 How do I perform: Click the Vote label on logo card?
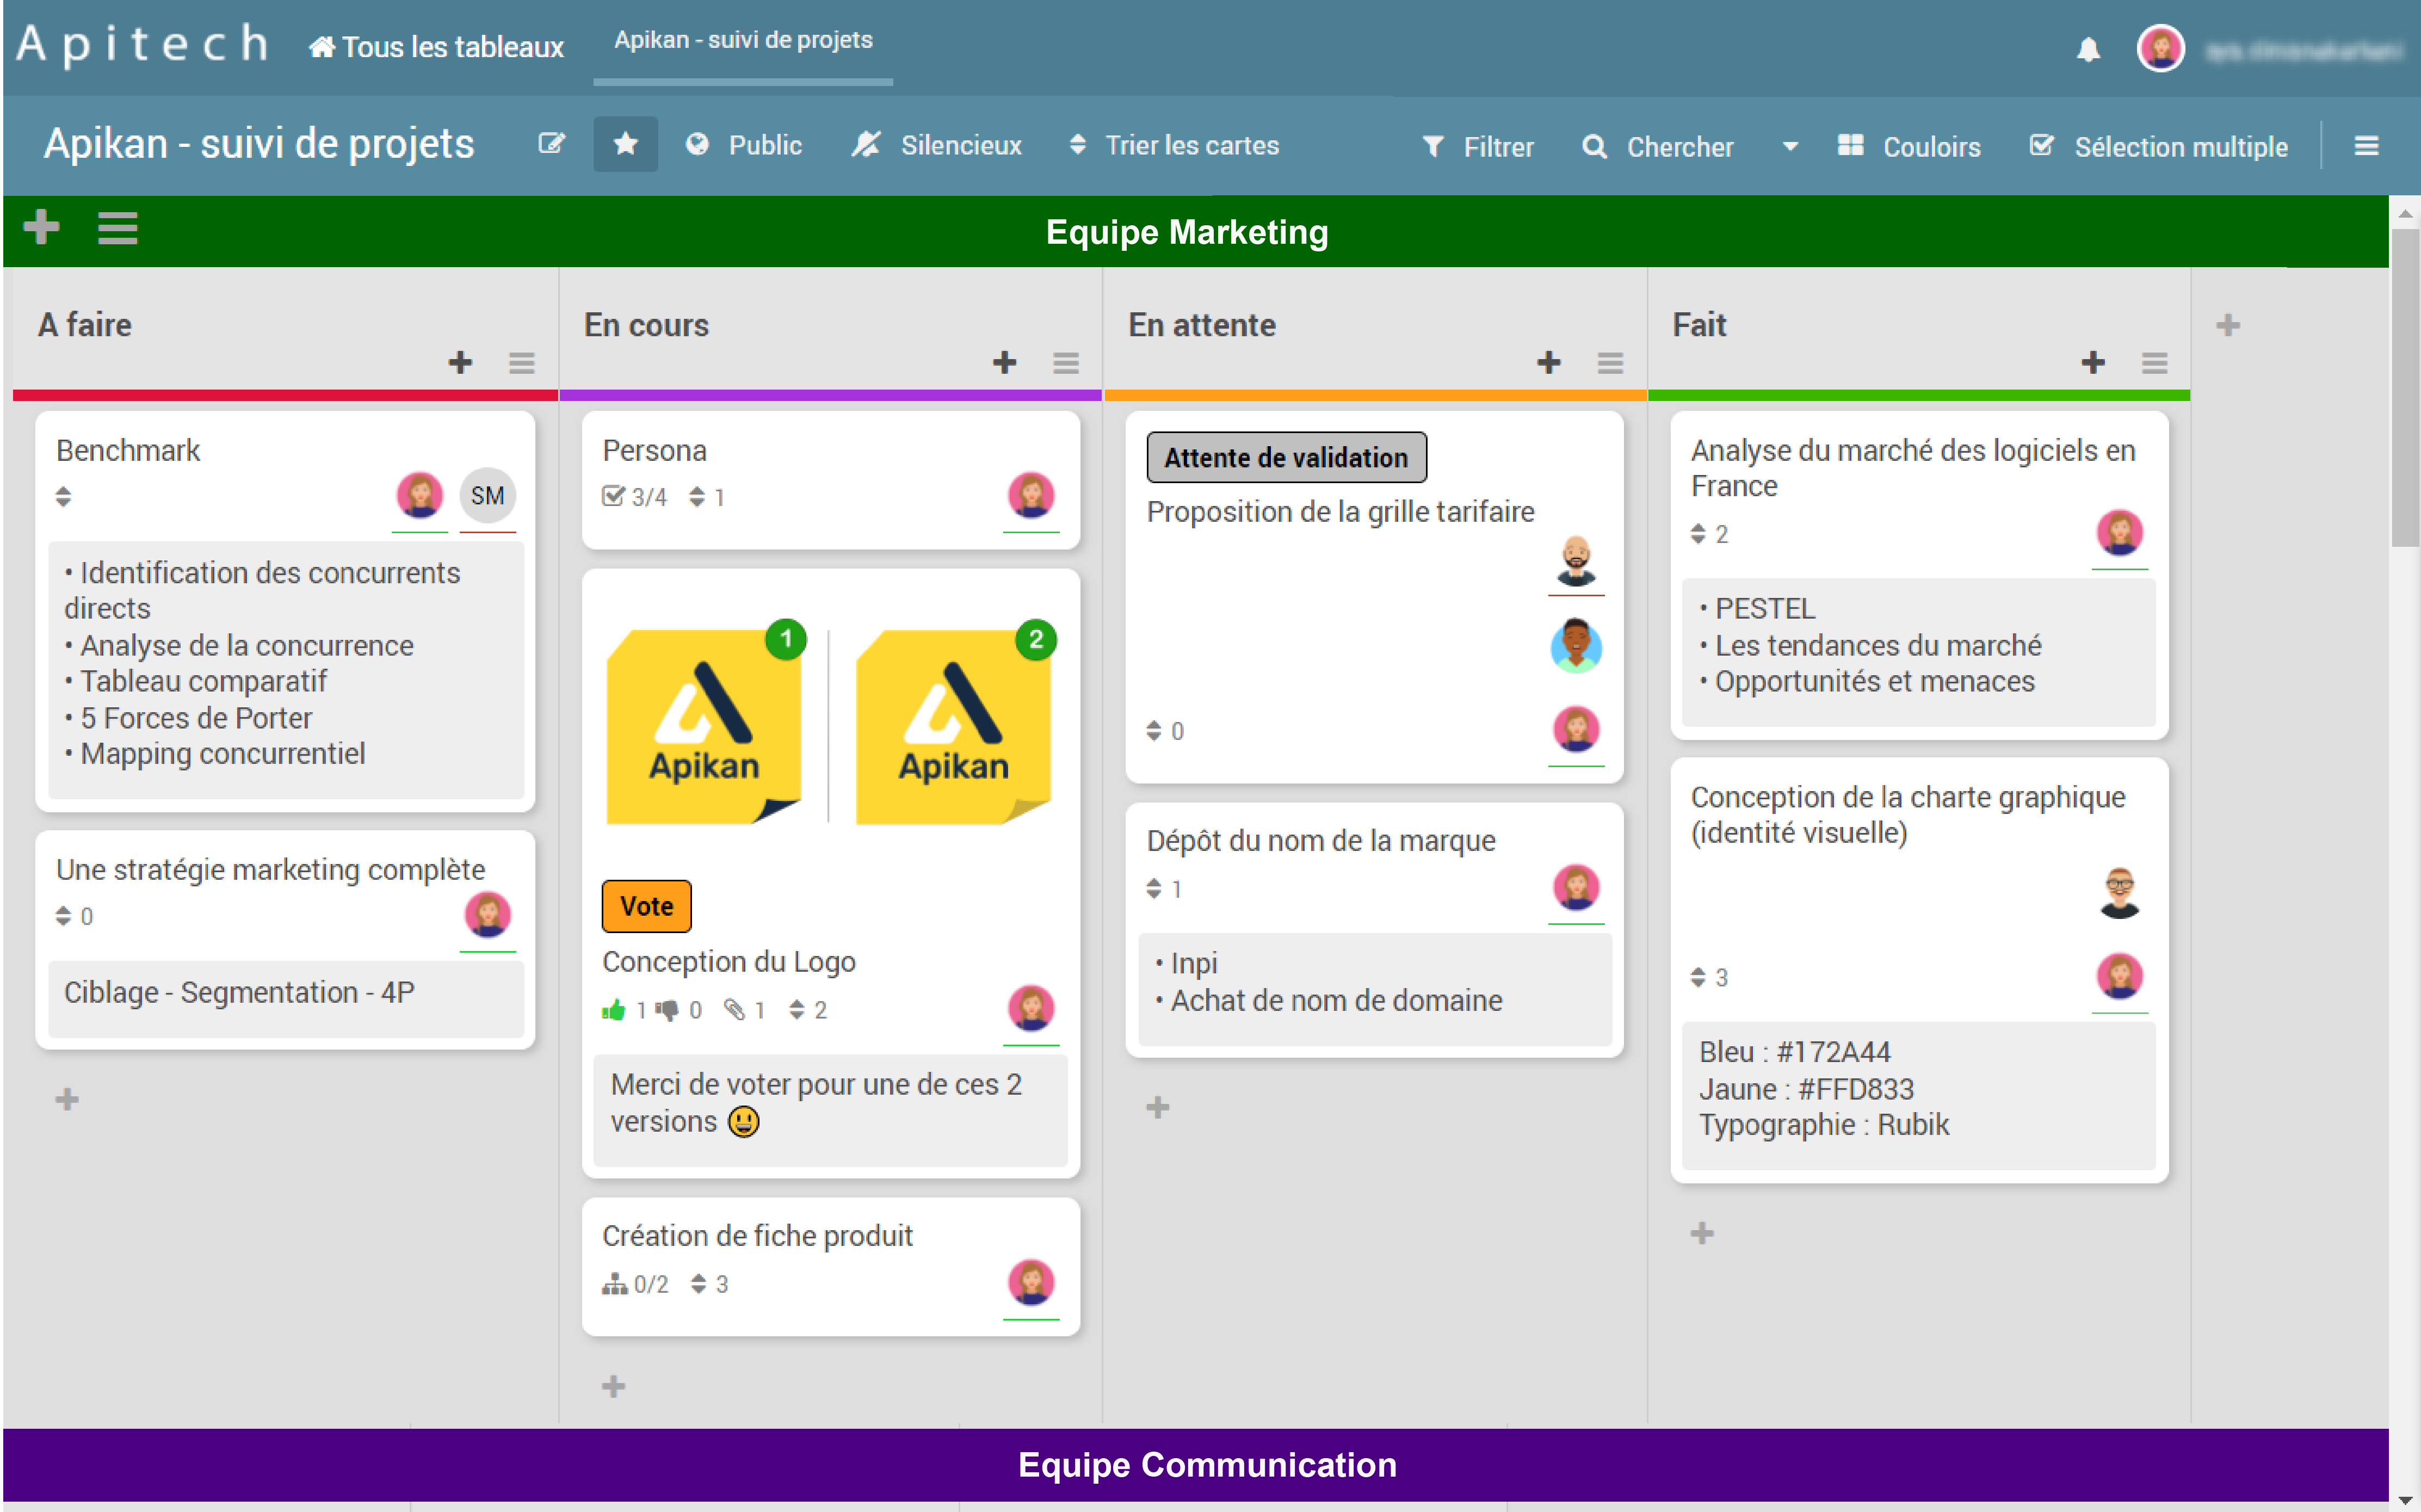(x=646, y=906)
